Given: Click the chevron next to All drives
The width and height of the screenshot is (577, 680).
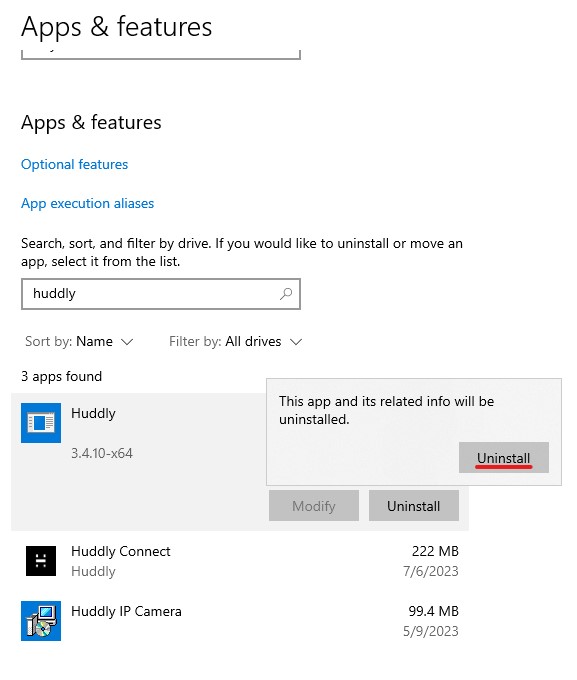Looking at the screenshot, I should tap(296, 342).
